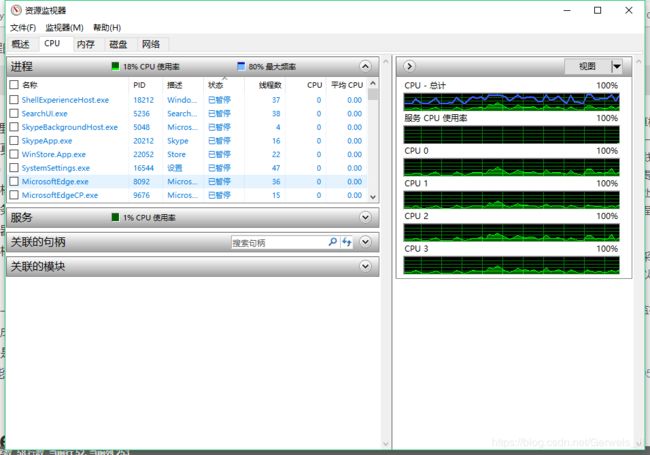Viewport: 650px width, 455px height.
Task: Switch to the 内存 tab
Action: [86, 44]
